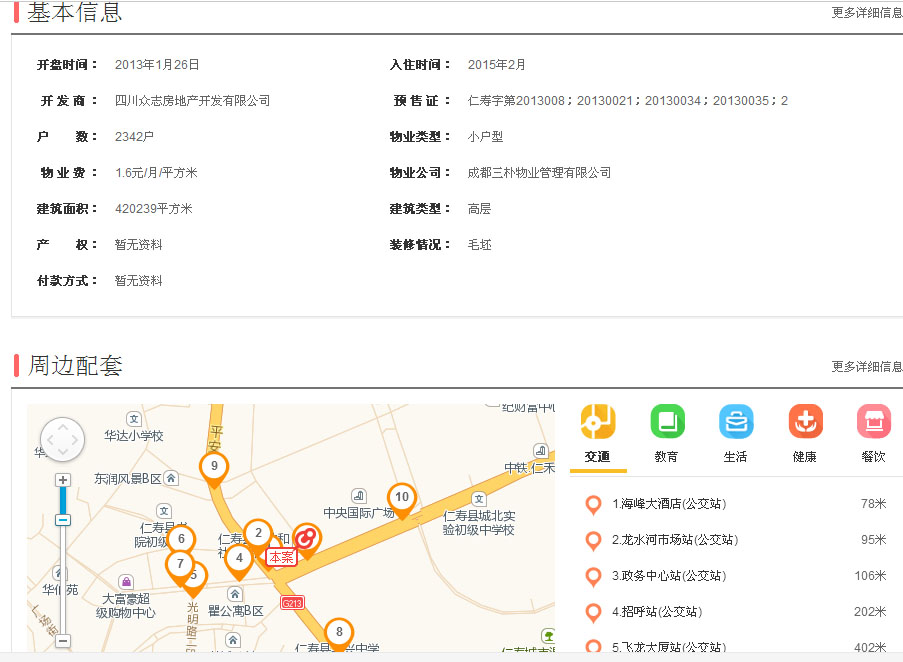Click map marker number 9
The image size is (903, 662).
point(214,467)
